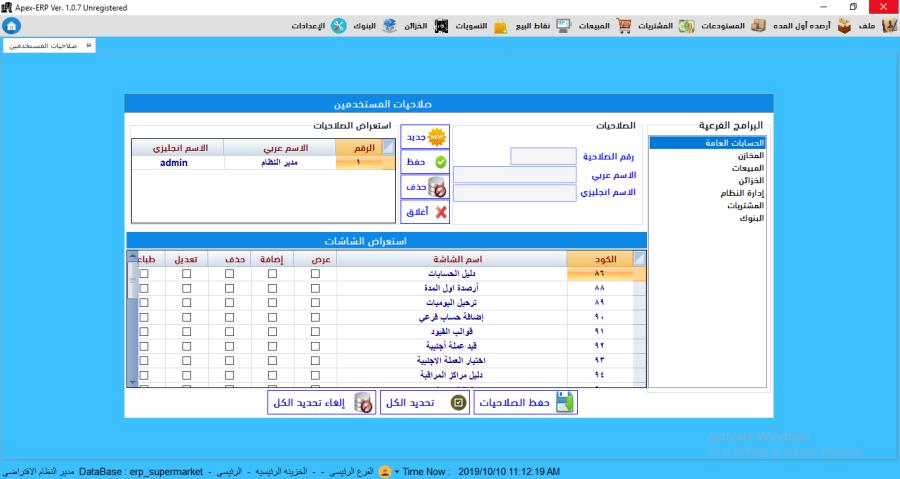Click the user face icon in status bar
Screen dimensions: 900x479
[x=385, y=472]
